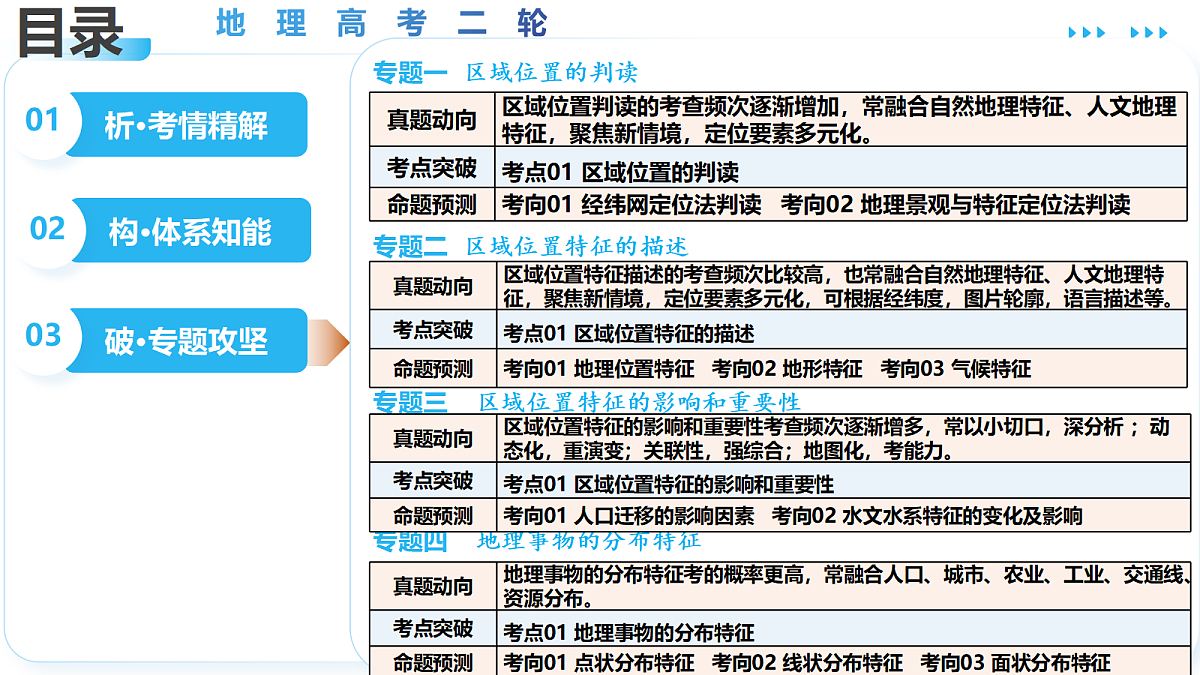This screenshot has height=675, width=1200.
Task: Open the 构•体系知能 section button
Action: [x=189, y=231]
